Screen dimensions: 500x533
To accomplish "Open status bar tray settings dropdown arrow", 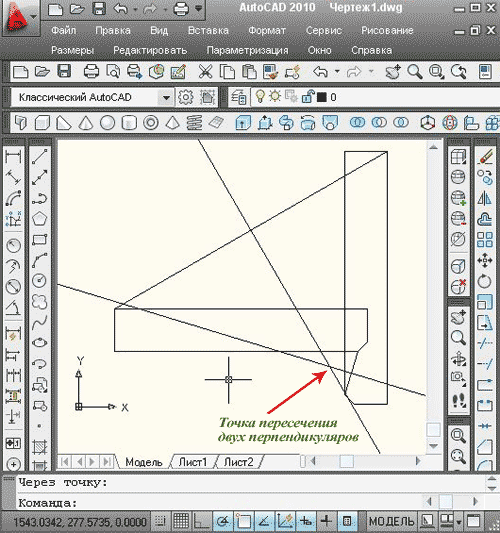I will 460,521.
